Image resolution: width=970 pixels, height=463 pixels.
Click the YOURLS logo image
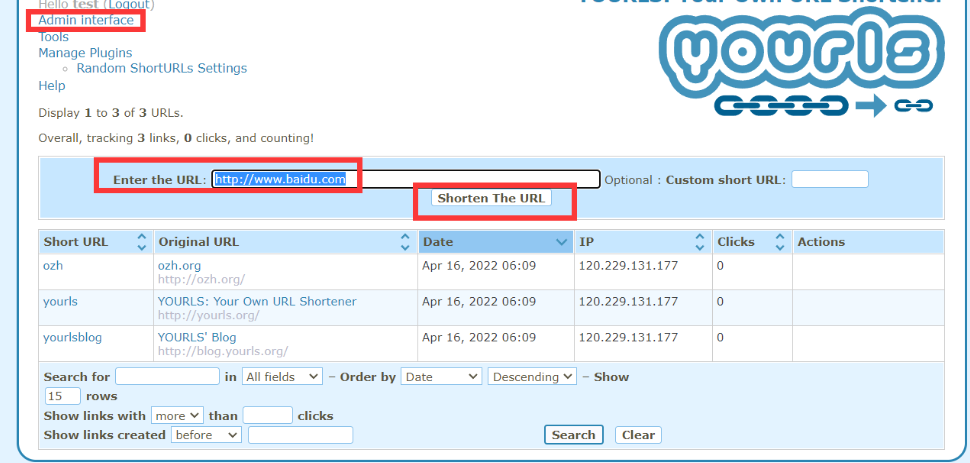point(800,66)
